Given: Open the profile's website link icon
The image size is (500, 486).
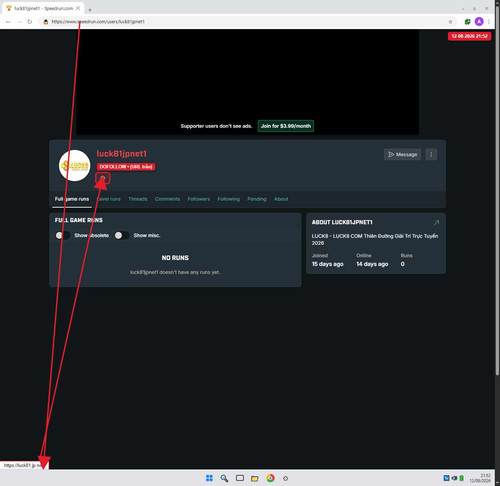Looking at the screenshot, I should (x=103, y=178).
